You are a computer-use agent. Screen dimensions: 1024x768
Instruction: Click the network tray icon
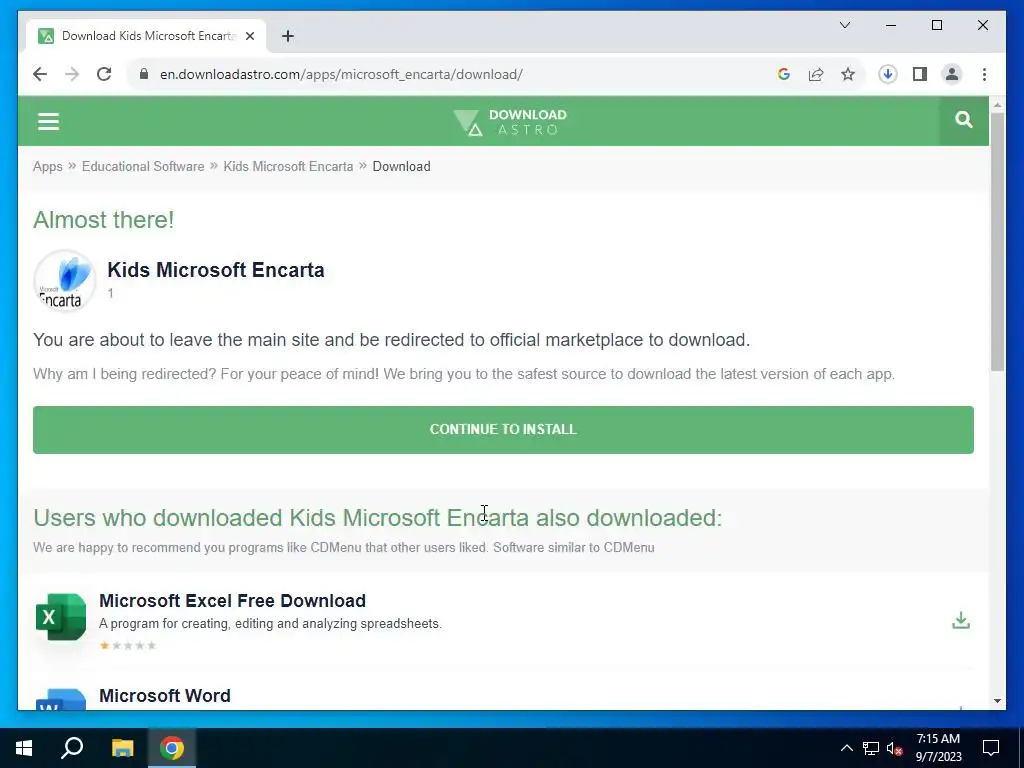pyautogui.click(x=871, y=748)
